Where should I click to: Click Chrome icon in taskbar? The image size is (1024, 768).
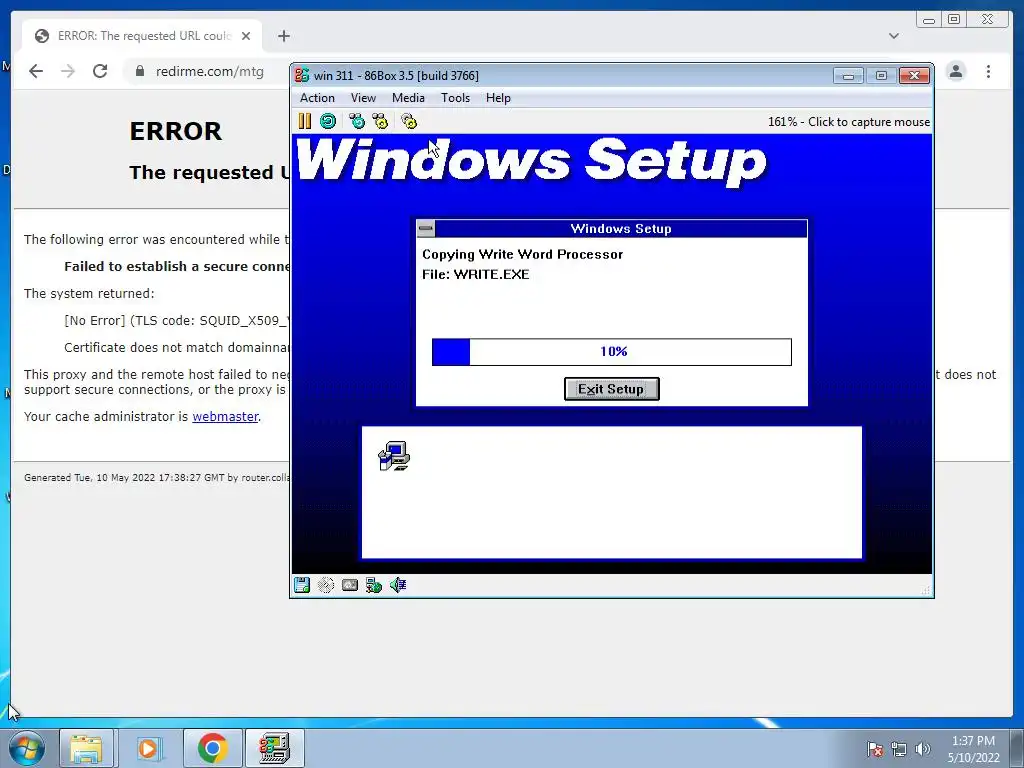tap(212, 748)
